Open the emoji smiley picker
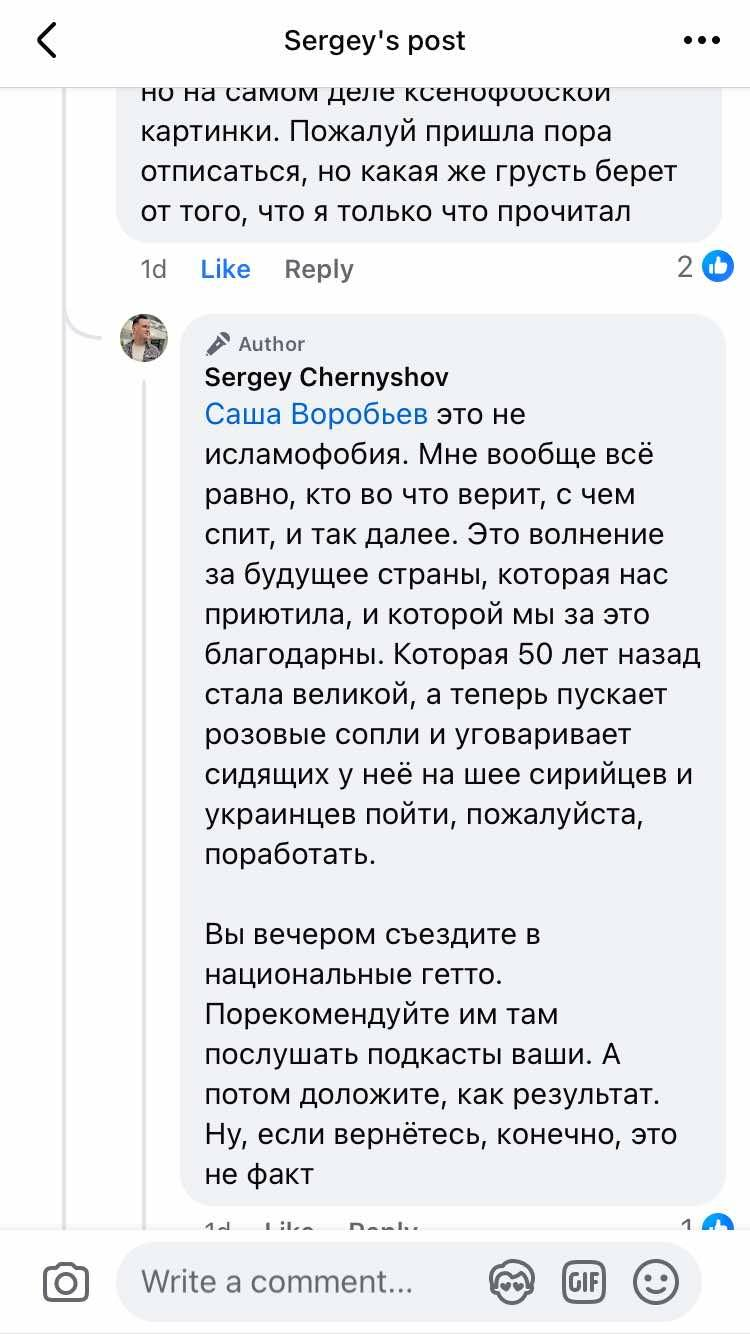 pos(656,1282)
